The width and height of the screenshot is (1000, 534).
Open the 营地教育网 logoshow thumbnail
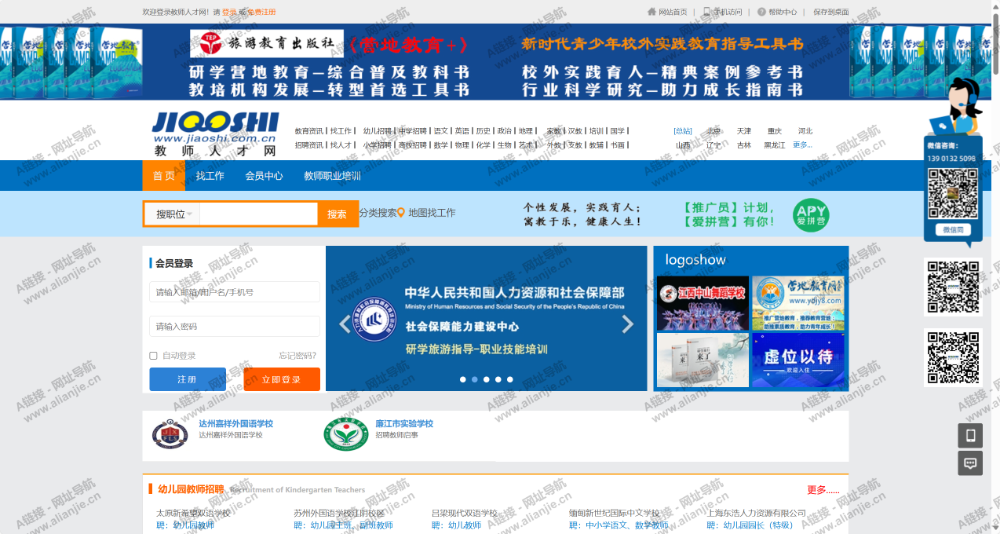click(798, 303)
